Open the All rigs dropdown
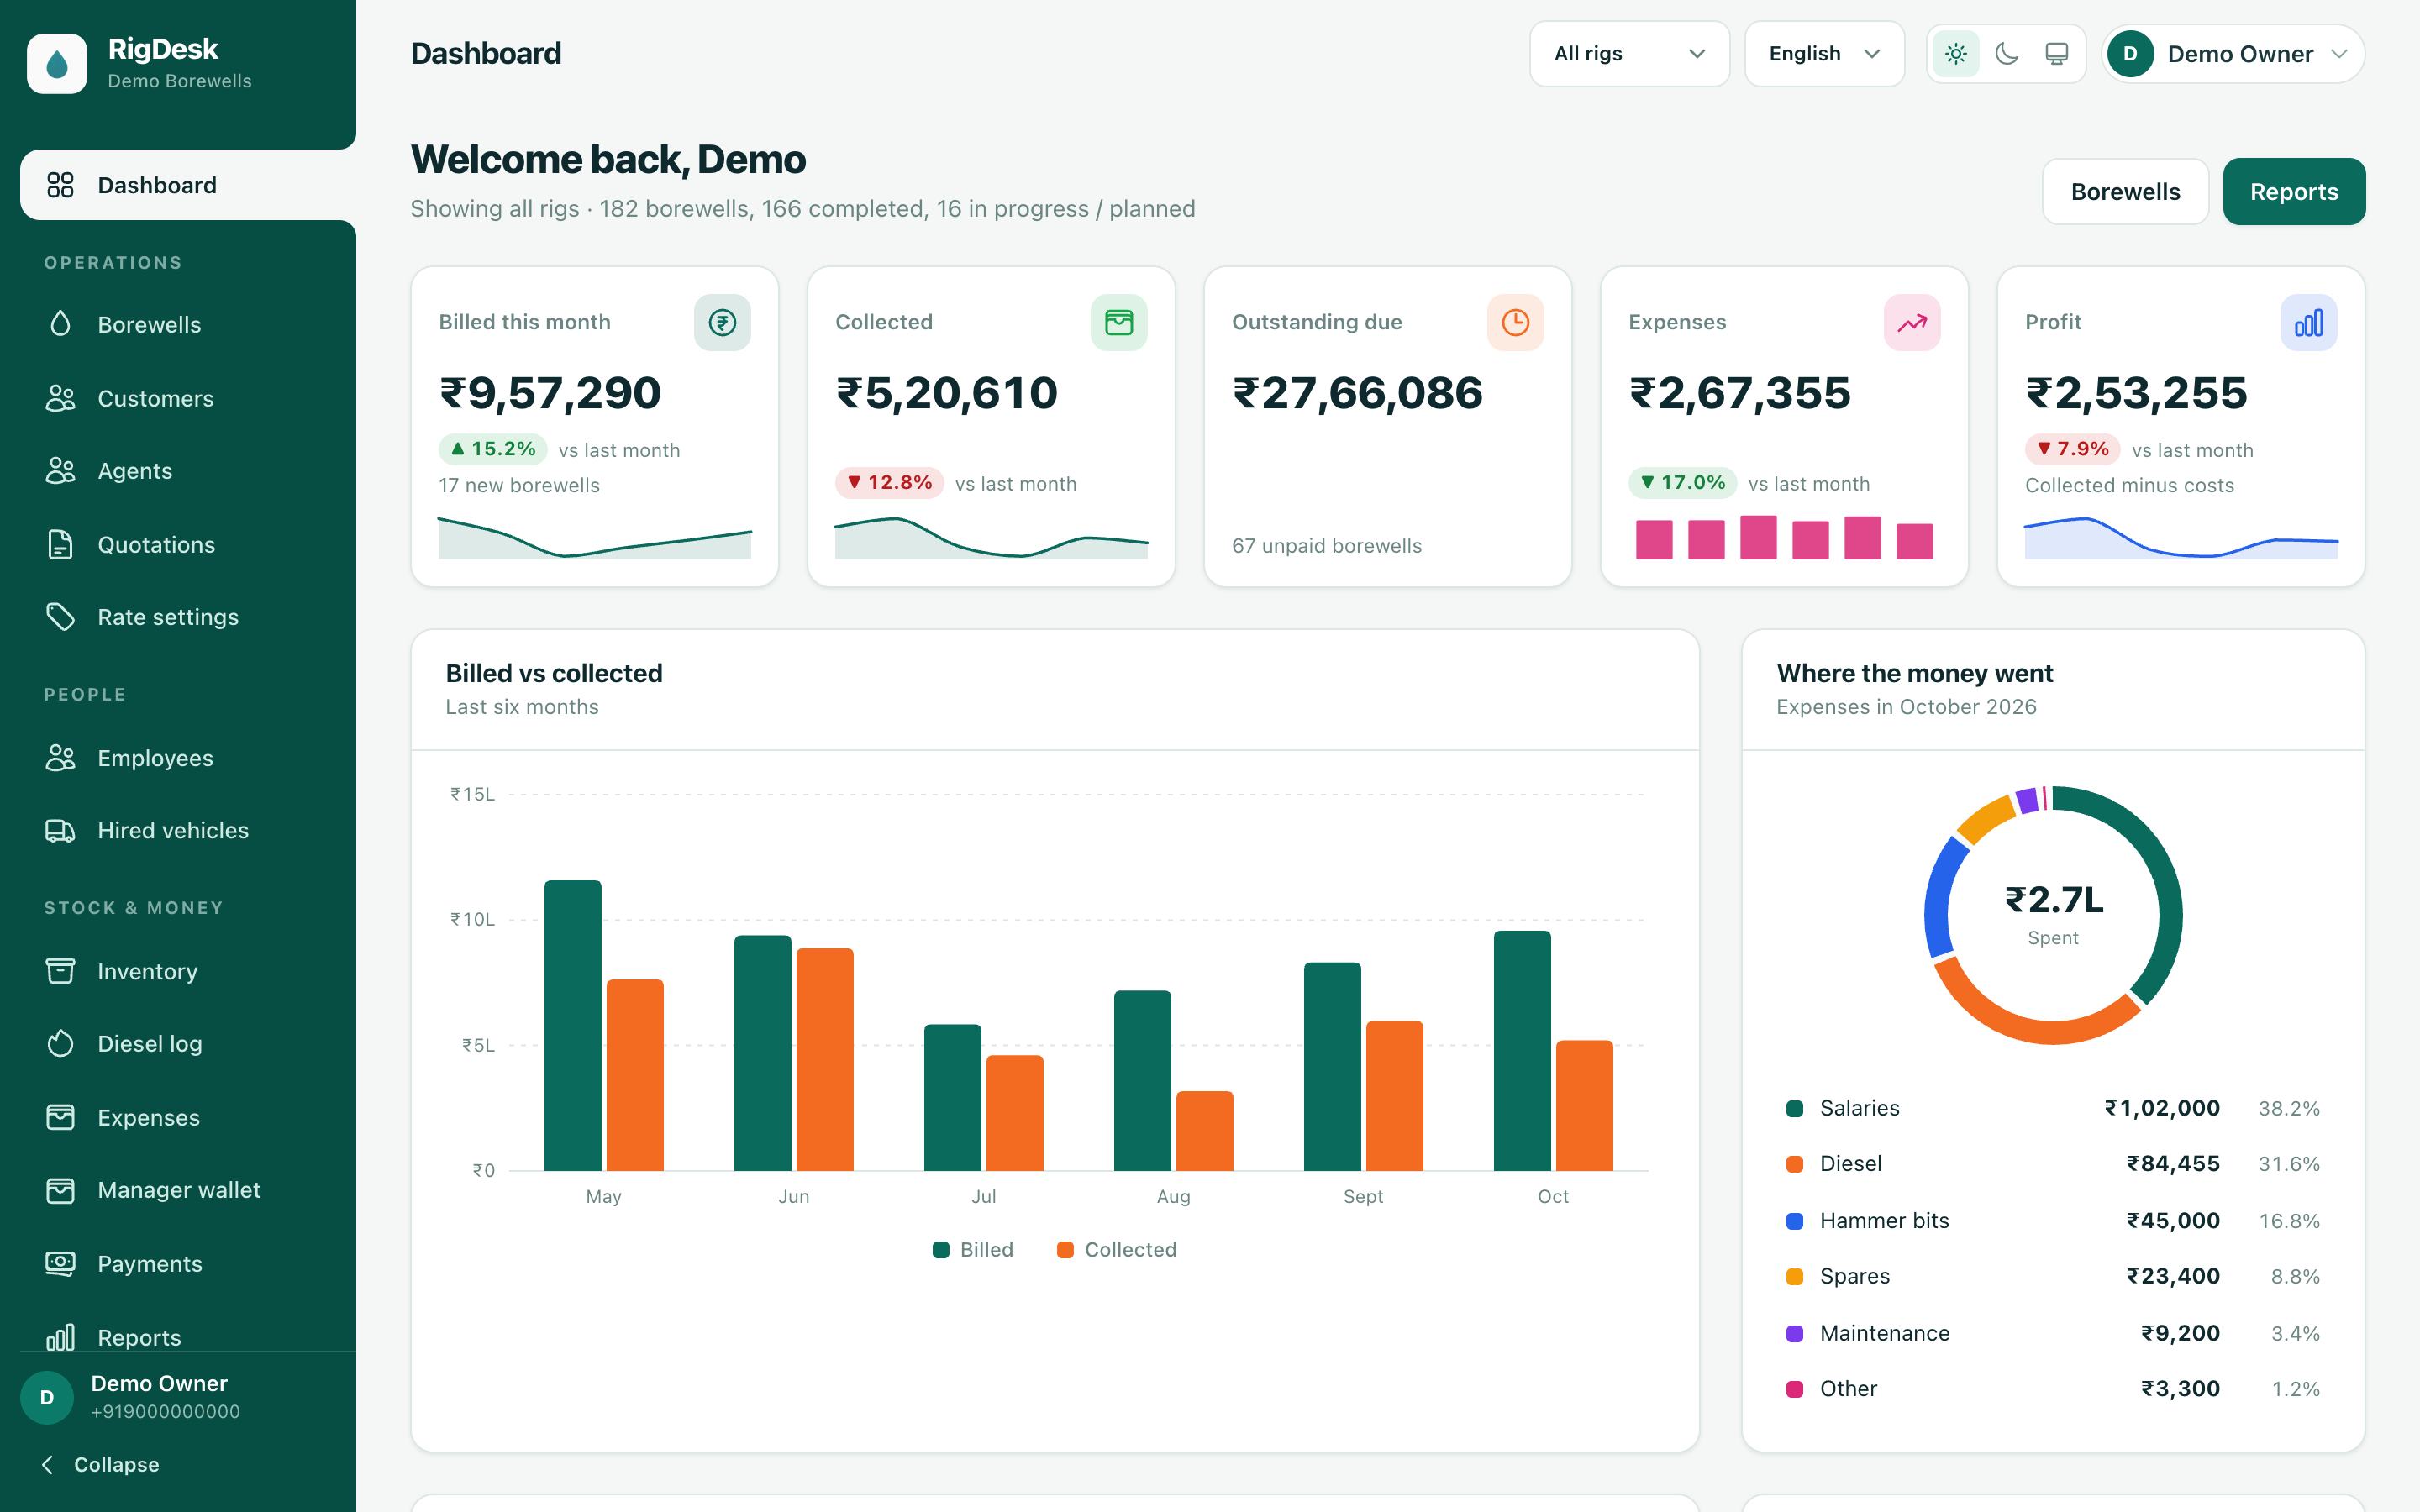The width and height of the screenshot is (2420, 1512). pyautogui.click(x=1629, y=54)
